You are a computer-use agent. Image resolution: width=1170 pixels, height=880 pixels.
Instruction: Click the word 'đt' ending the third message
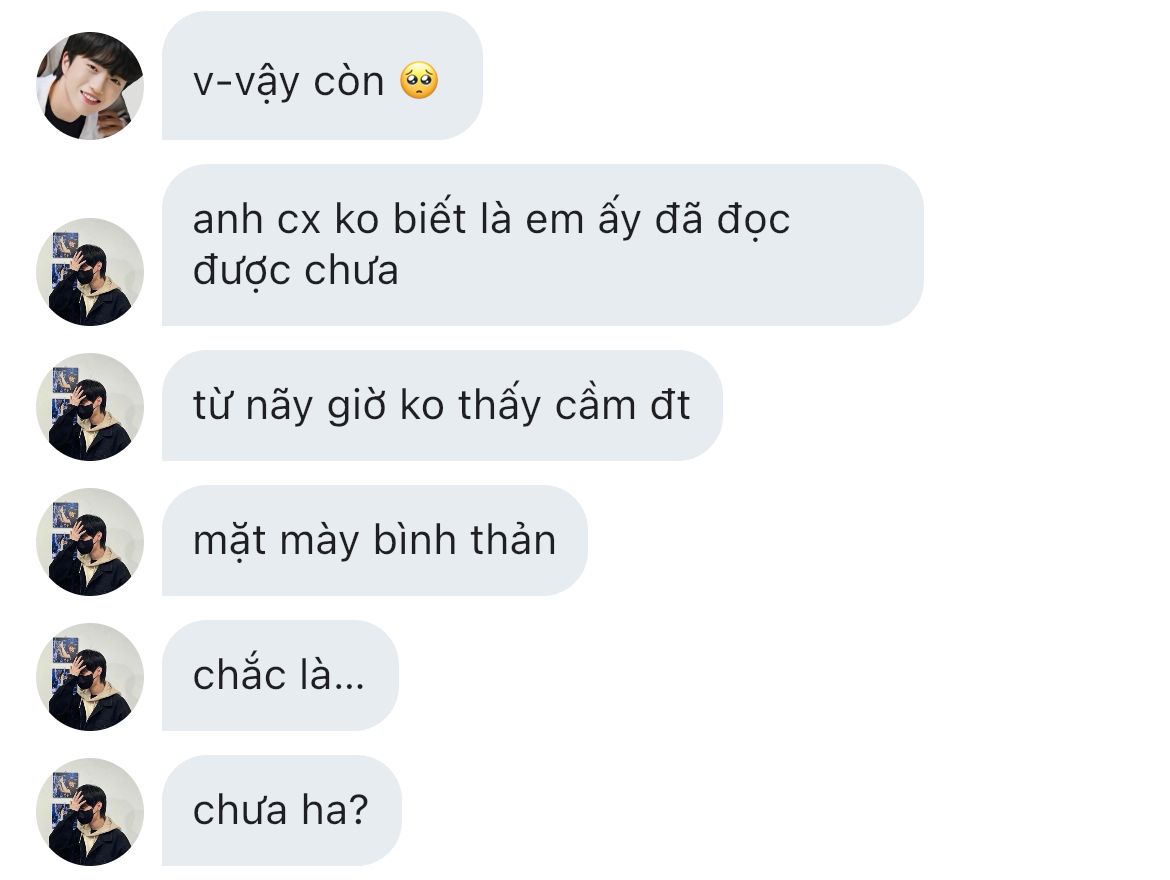(x=670, y=405)
